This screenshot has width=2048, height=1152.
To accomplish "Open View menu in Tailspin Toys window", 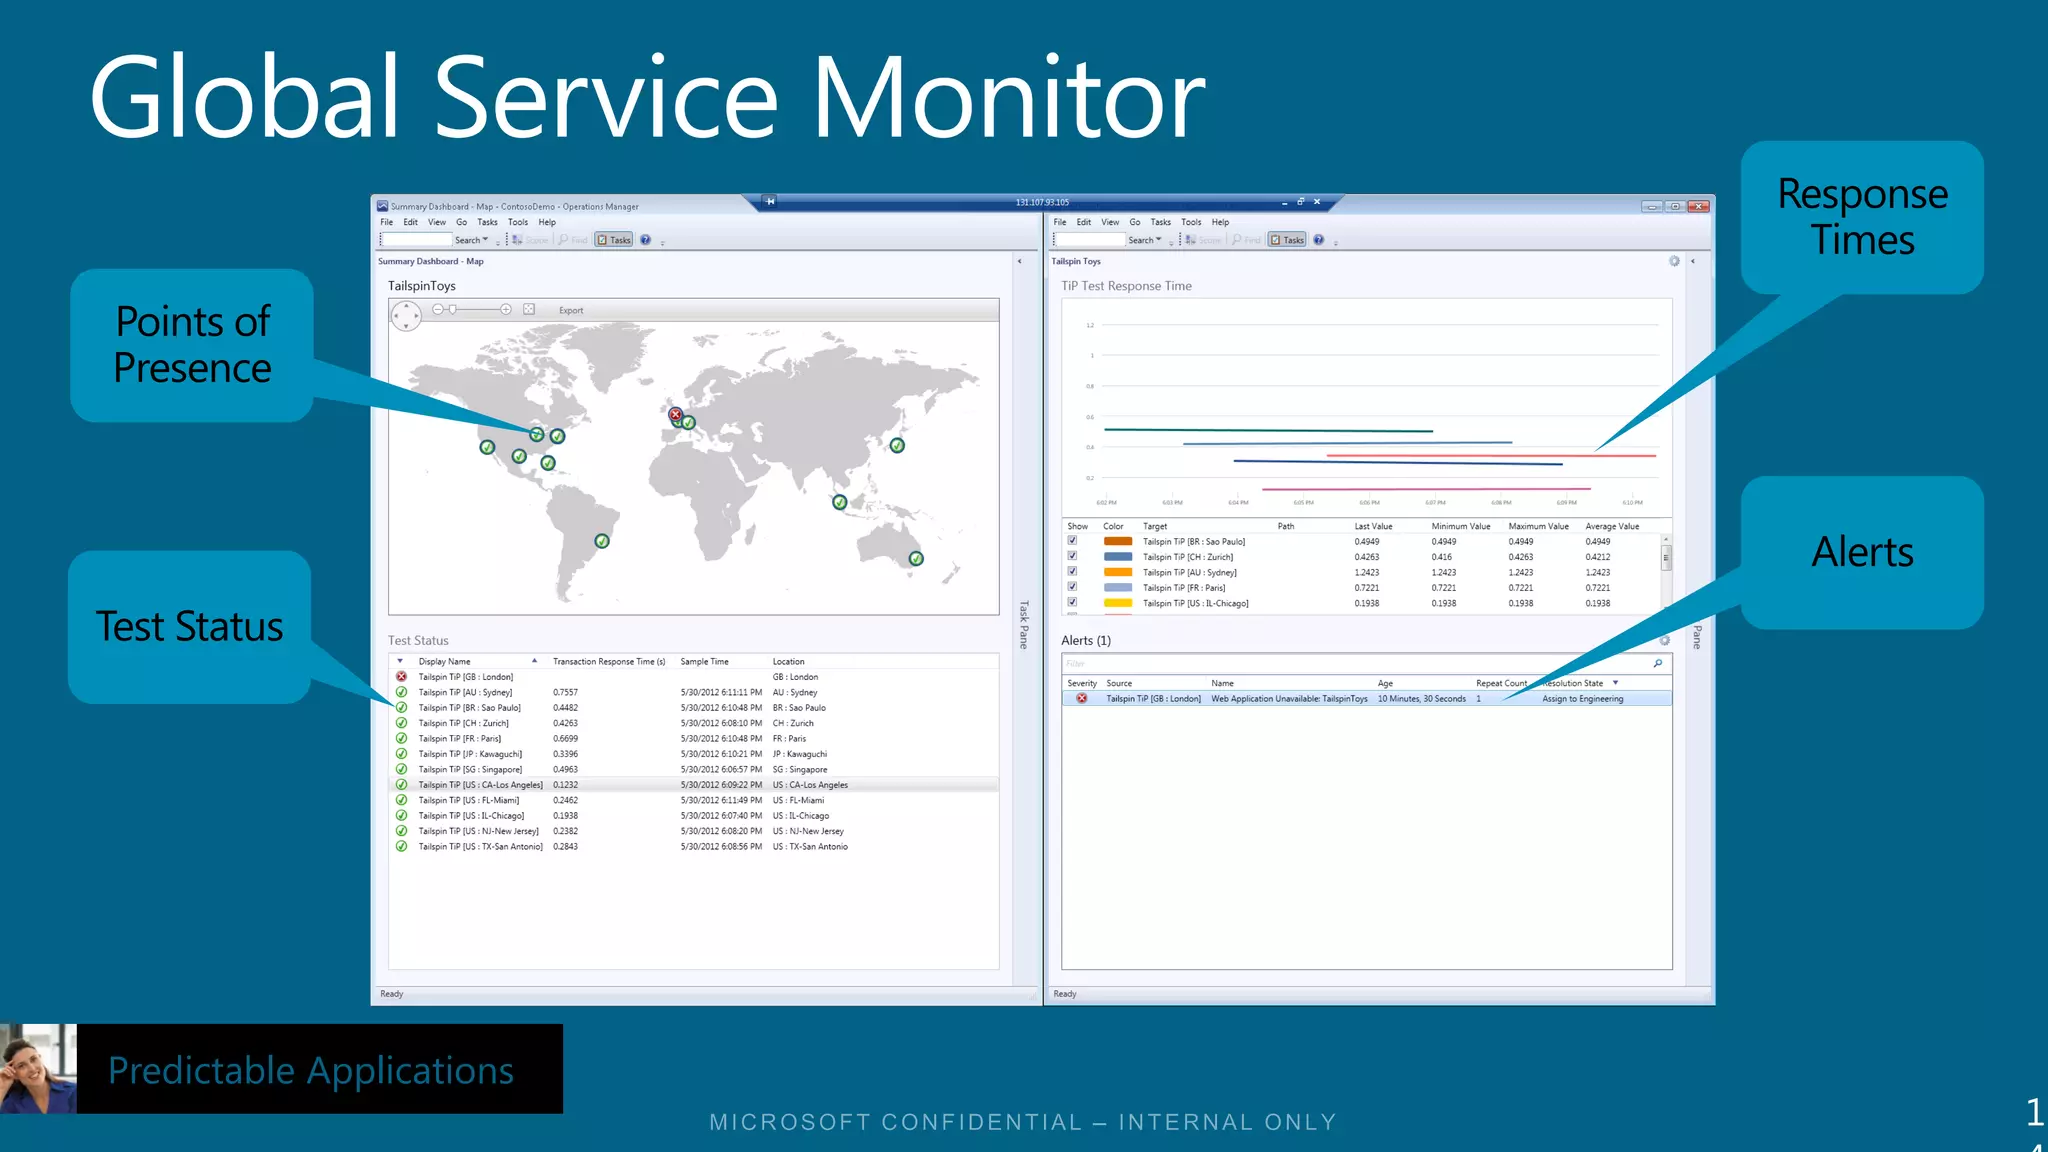I will [x=1110, y=222].
